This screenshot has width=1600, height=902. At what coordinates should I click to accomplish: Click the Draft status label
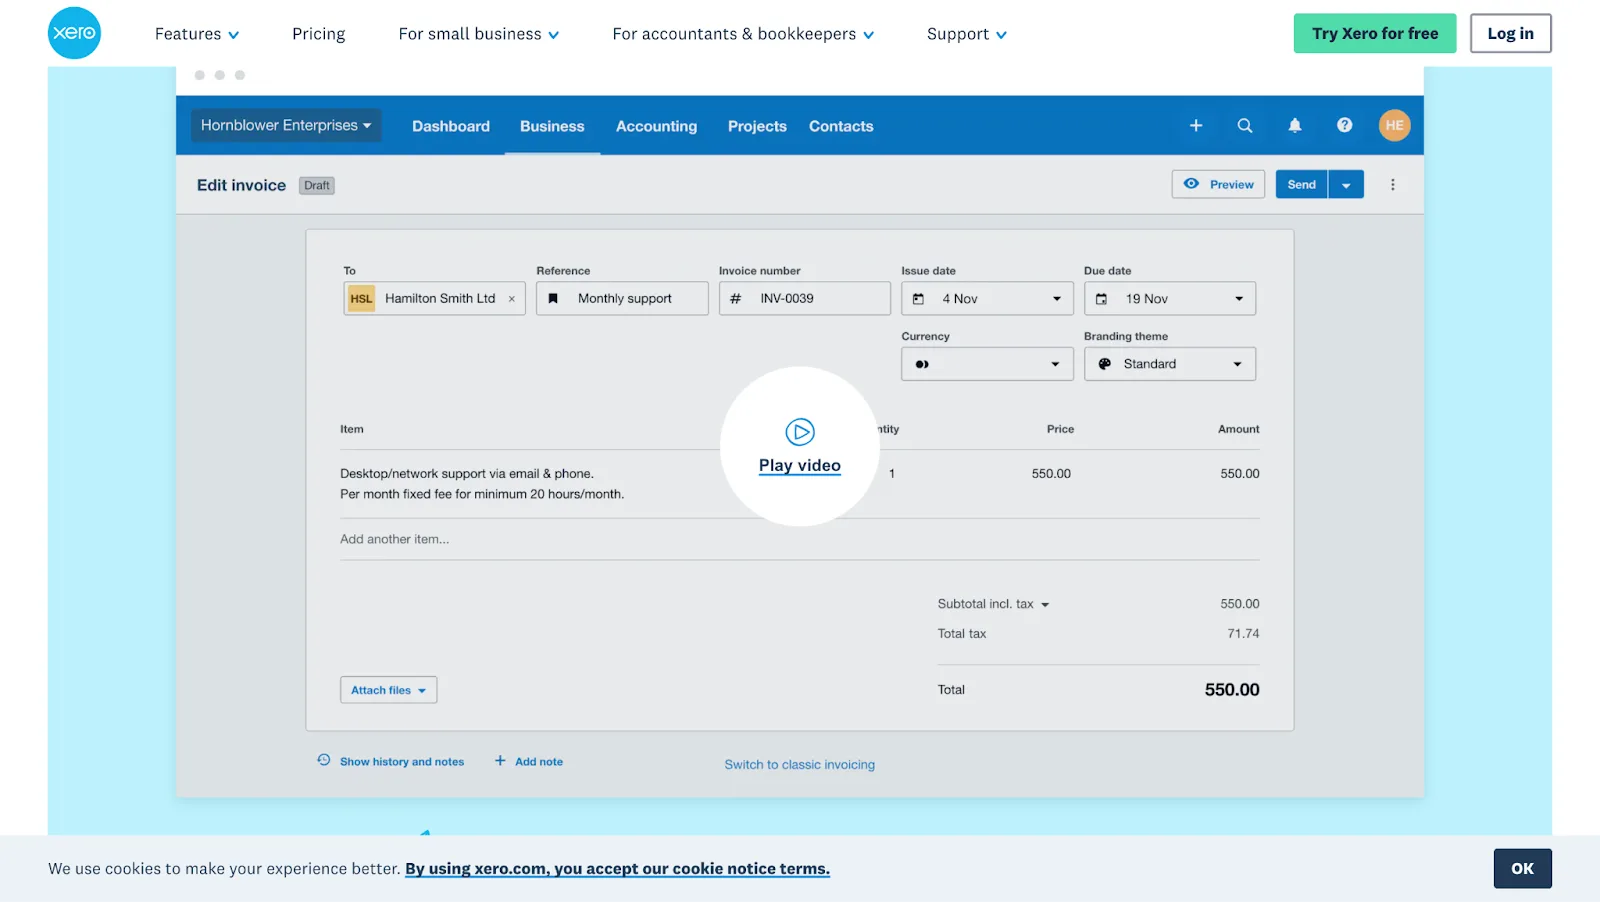point(317,186)
